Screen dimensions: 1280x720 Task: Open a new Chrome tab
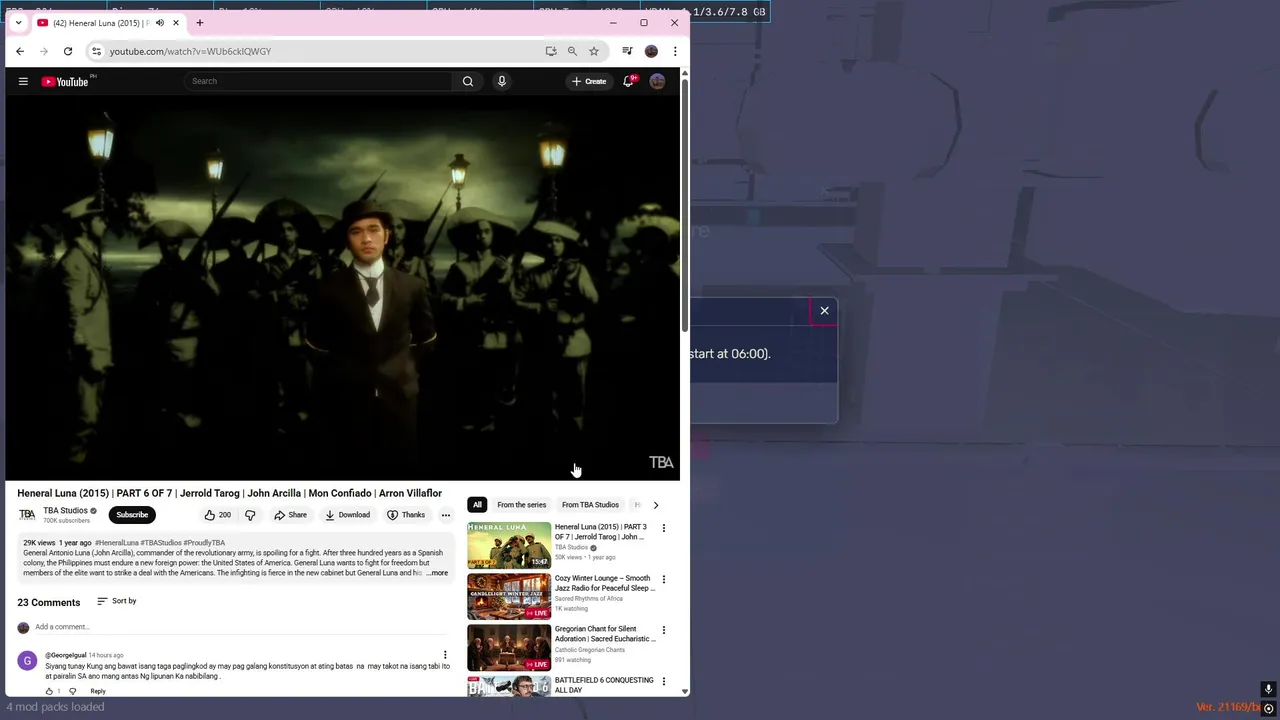click(199, 23)
